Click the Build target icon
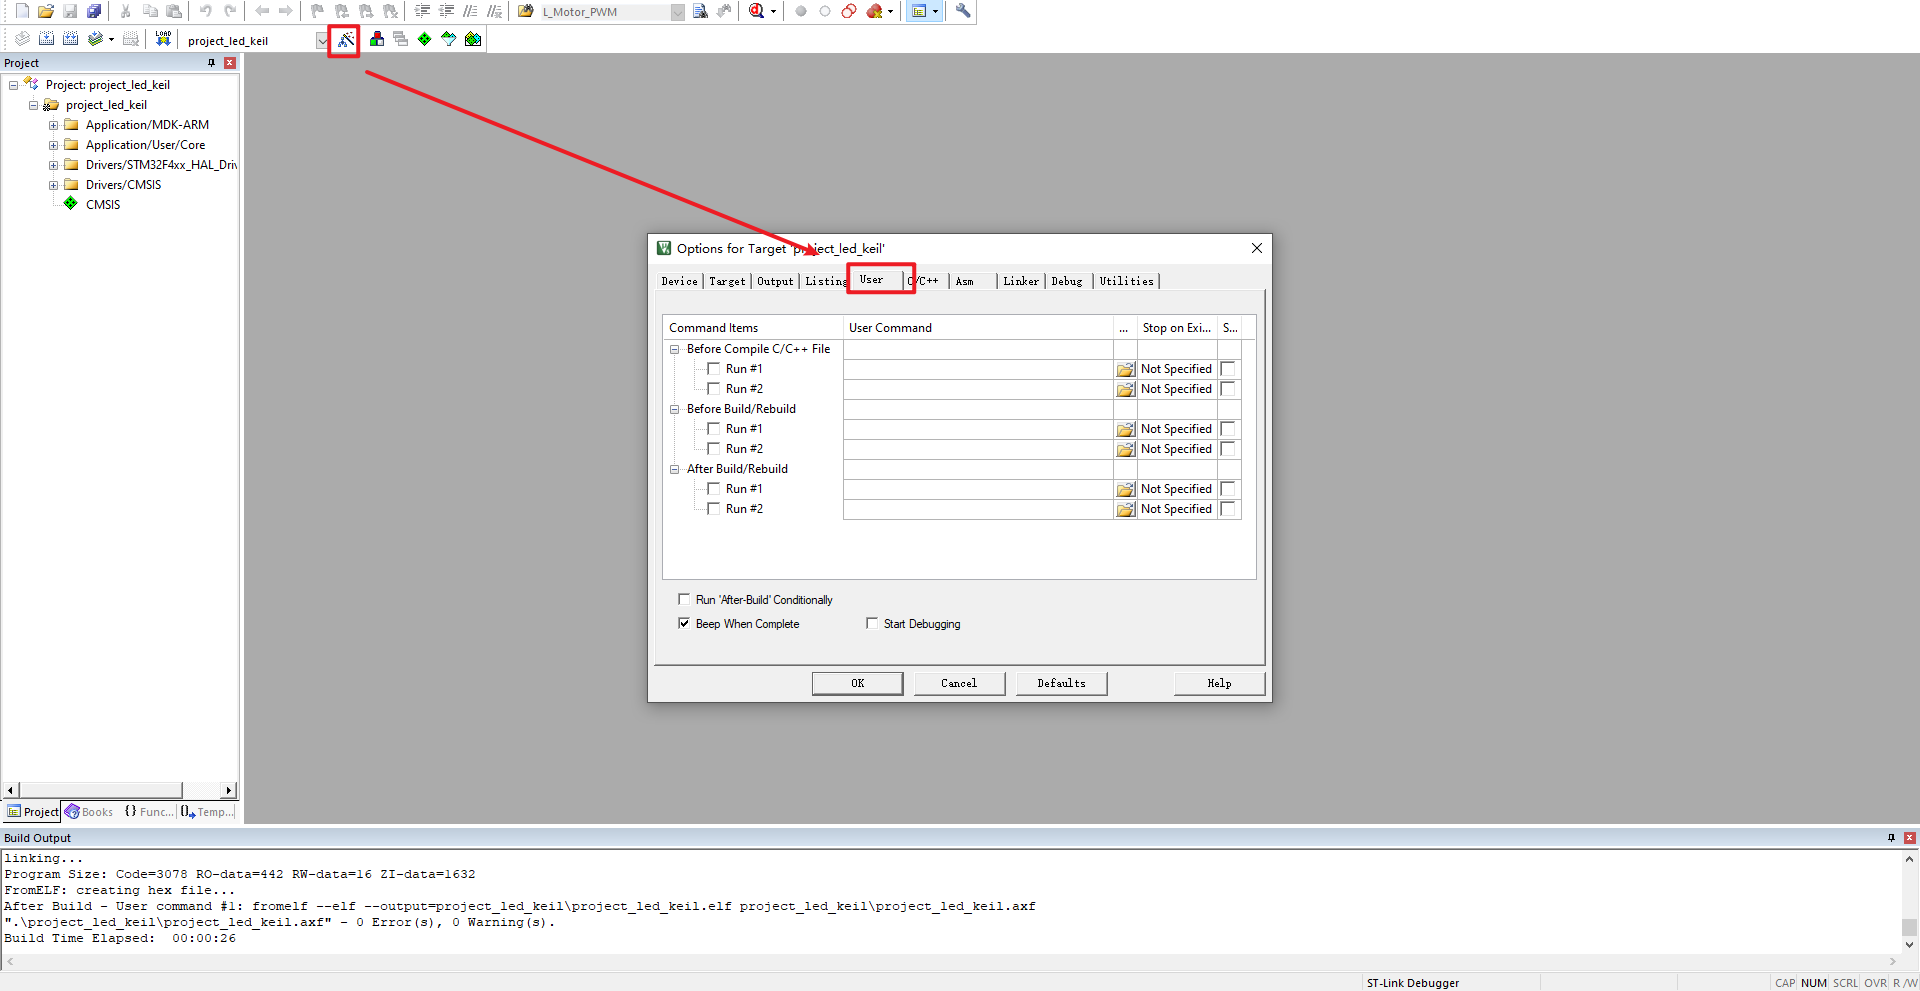 coord(47,39)
